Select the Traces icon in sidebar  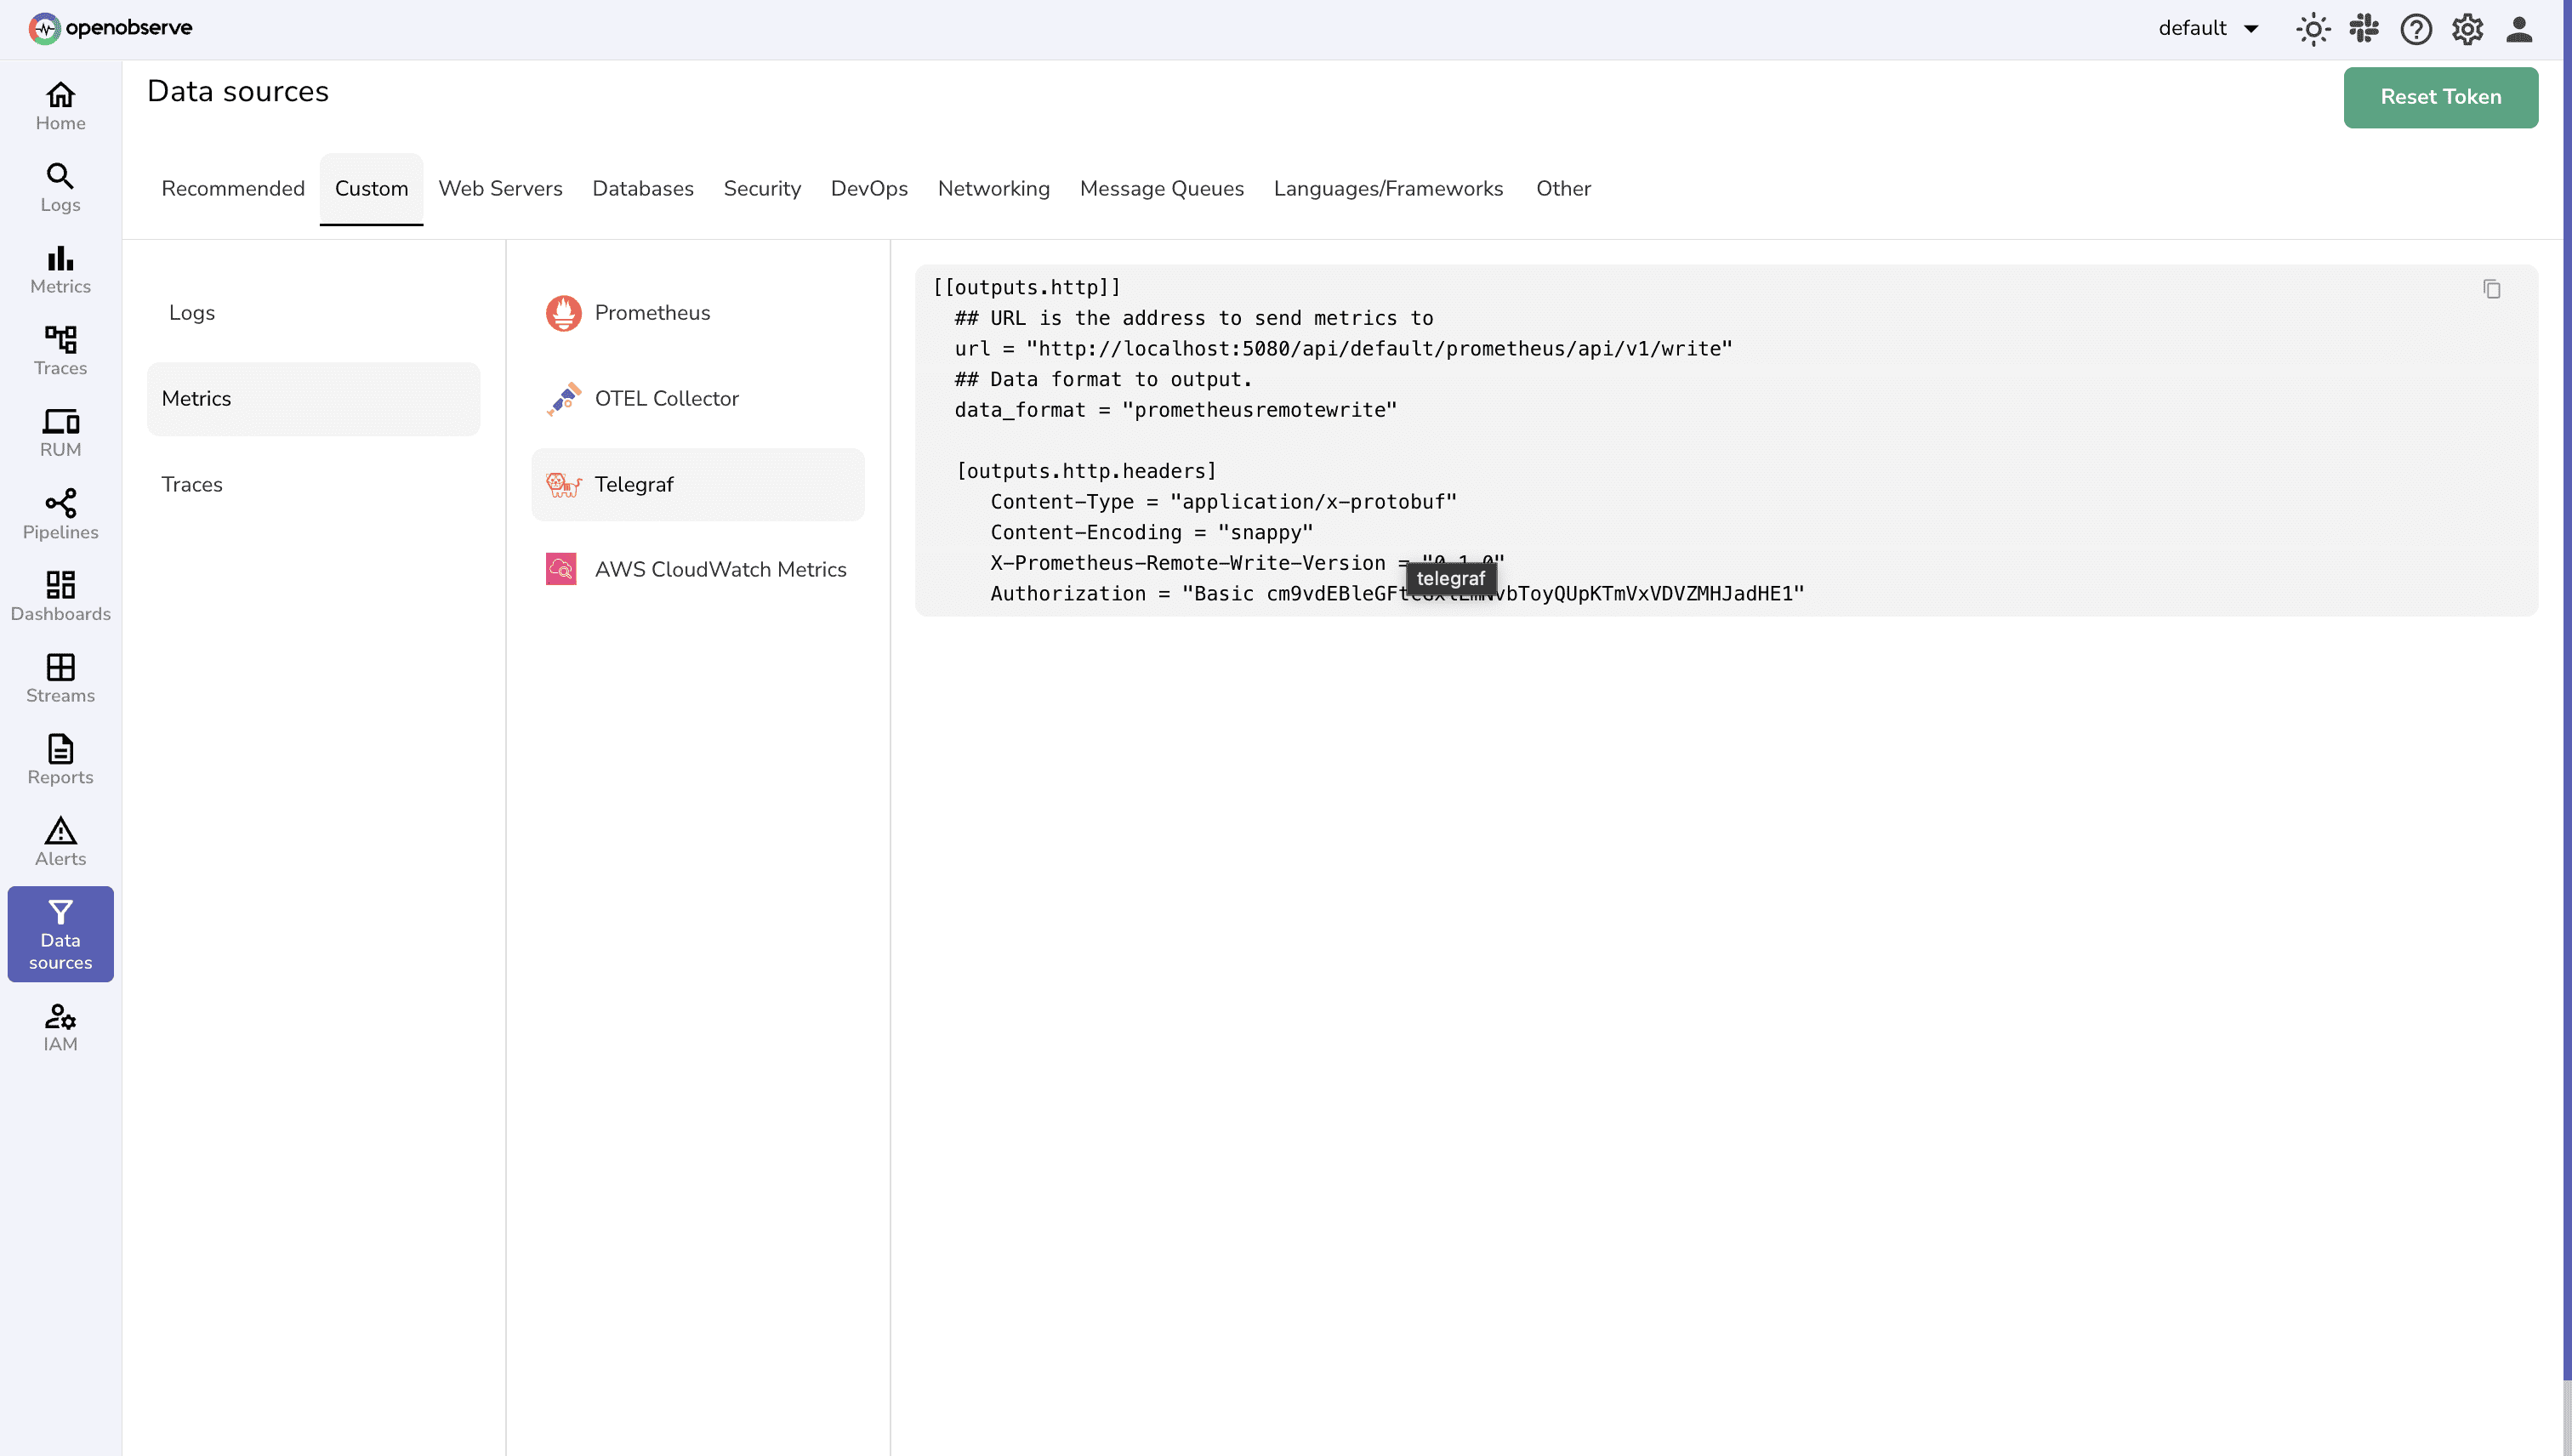click(60, 350)
